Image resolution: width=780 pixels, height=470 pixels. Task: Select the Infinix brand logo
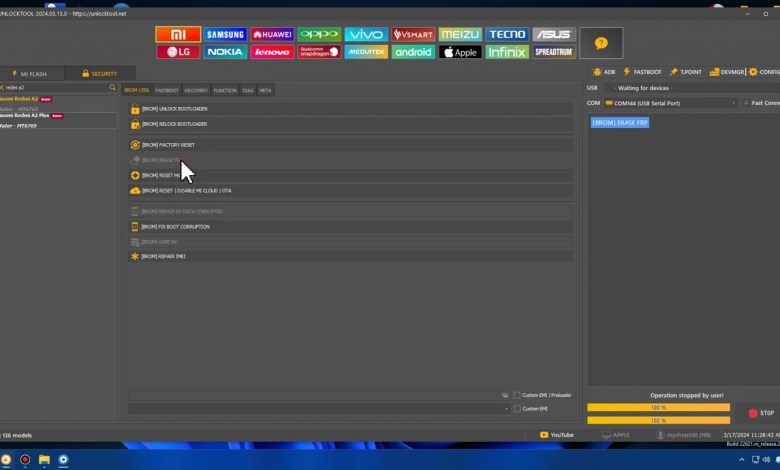(507, 52)
